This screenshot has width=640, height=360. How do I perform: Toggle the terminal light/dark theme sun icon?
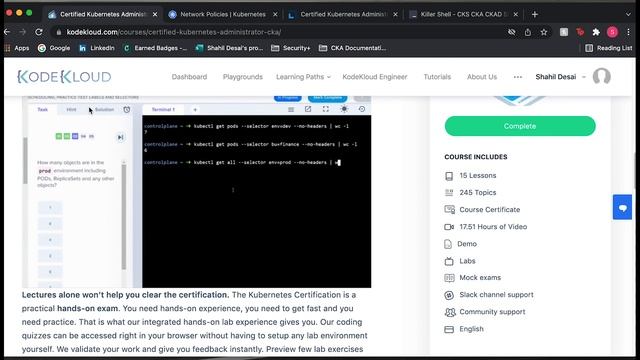point(344,109)
